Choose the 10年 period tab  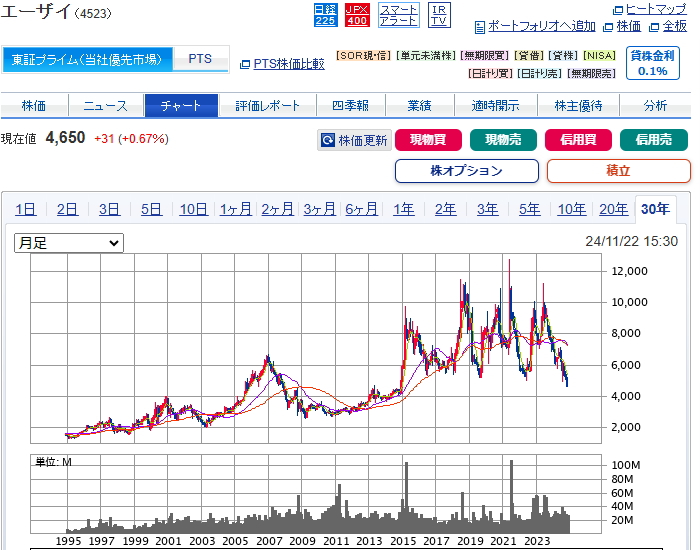coord(572,209)
